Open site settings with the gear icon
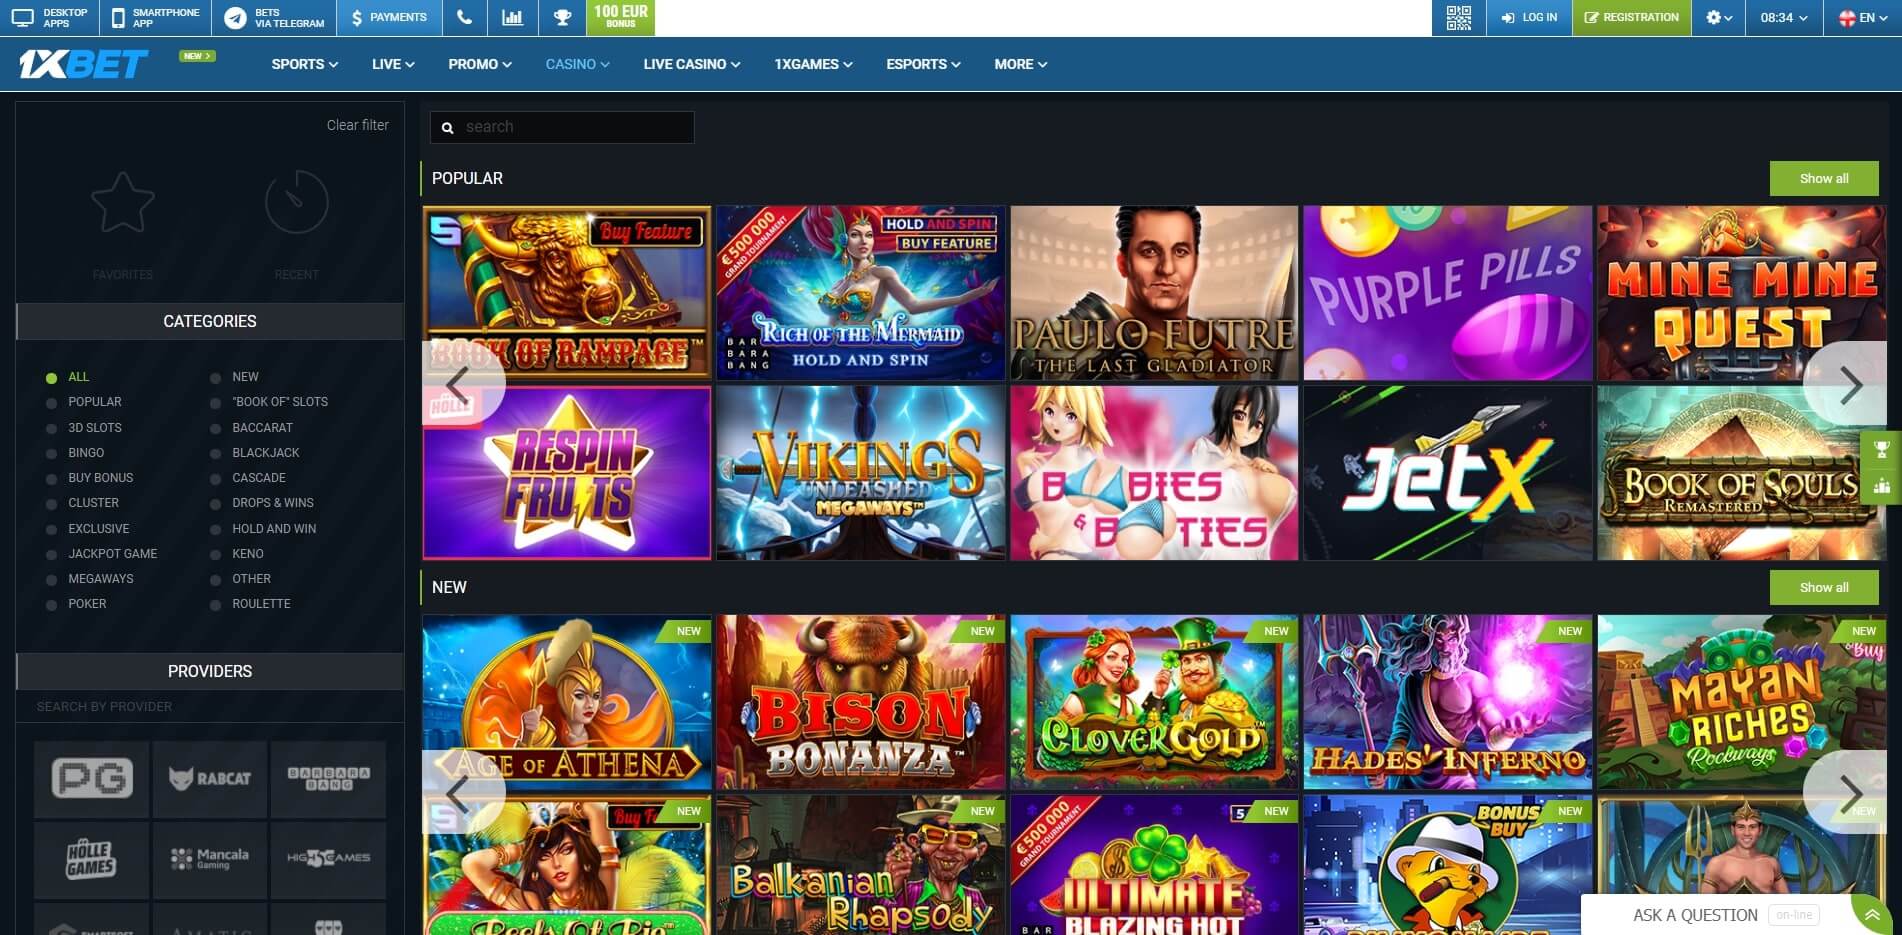Image resolution: width=1902 pixels, height=935 pixels. click(x=1714, y=17)
